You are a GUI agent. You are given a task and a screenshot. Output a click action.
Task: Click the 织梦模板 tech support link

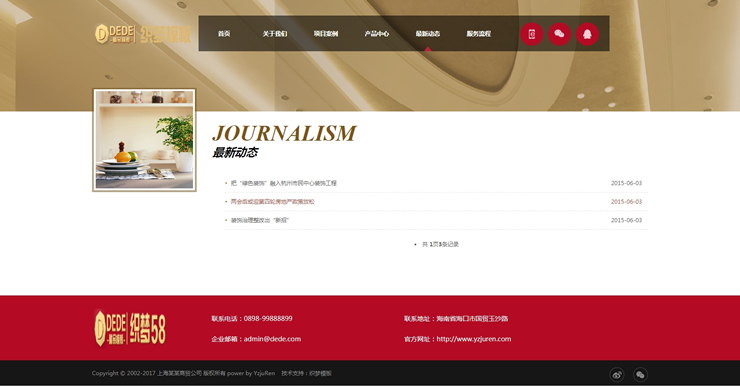point(320,373)
